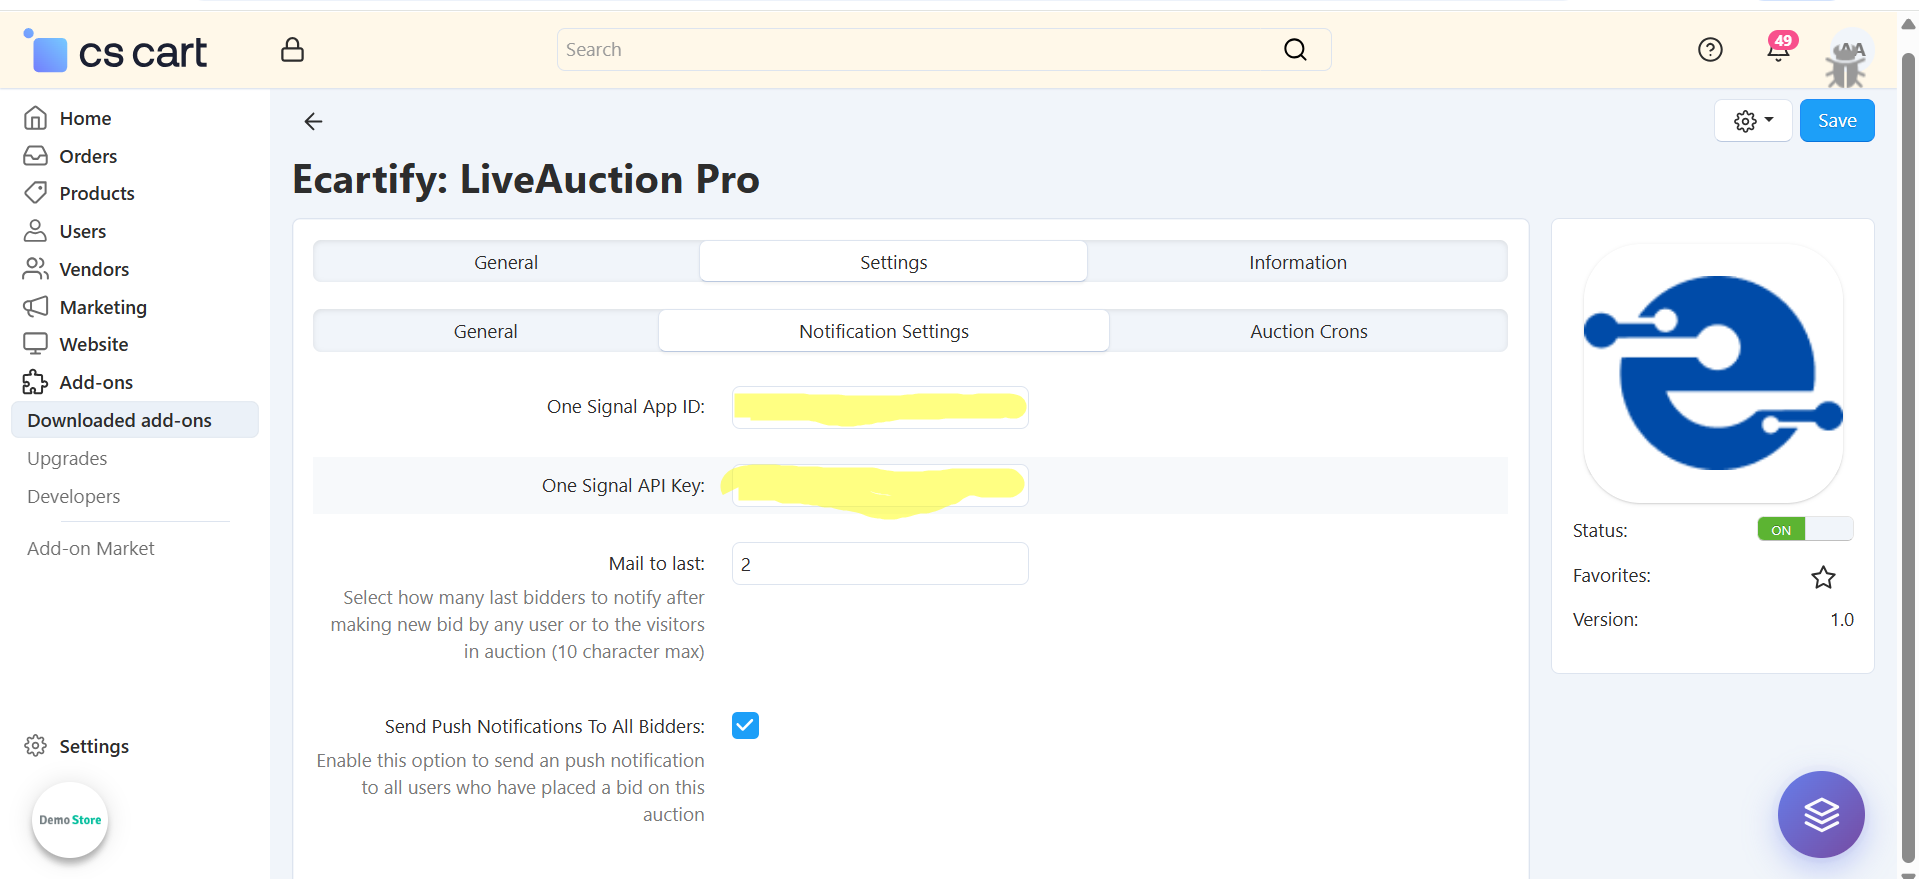Viewport: 1919px width, 879px height.
Task: Open the Add-on Market link
Action: 91,548
